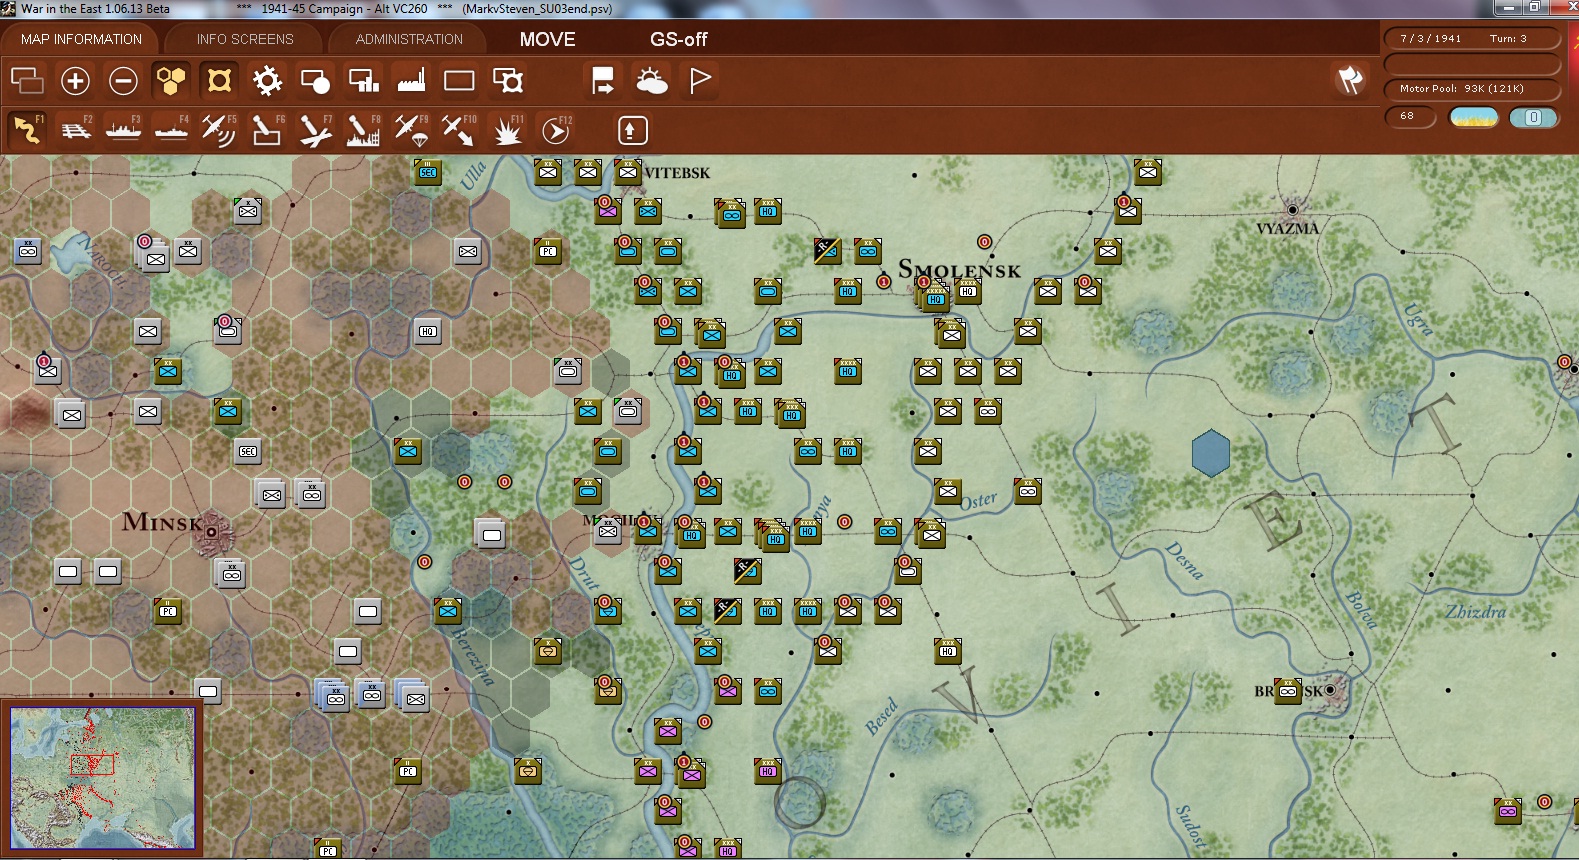1579x860 pixels.
Task: Show the weather map with sun-cloud icon
Action: click(651, 80)
